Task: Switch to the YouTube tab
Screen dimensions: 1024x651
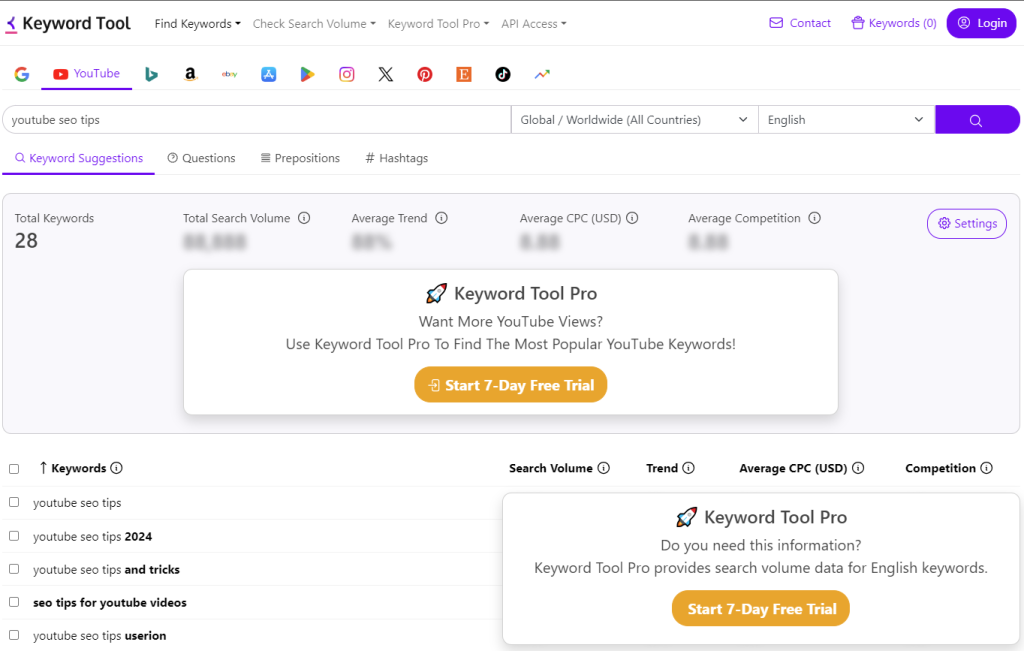Action: [x=87, y=74]
